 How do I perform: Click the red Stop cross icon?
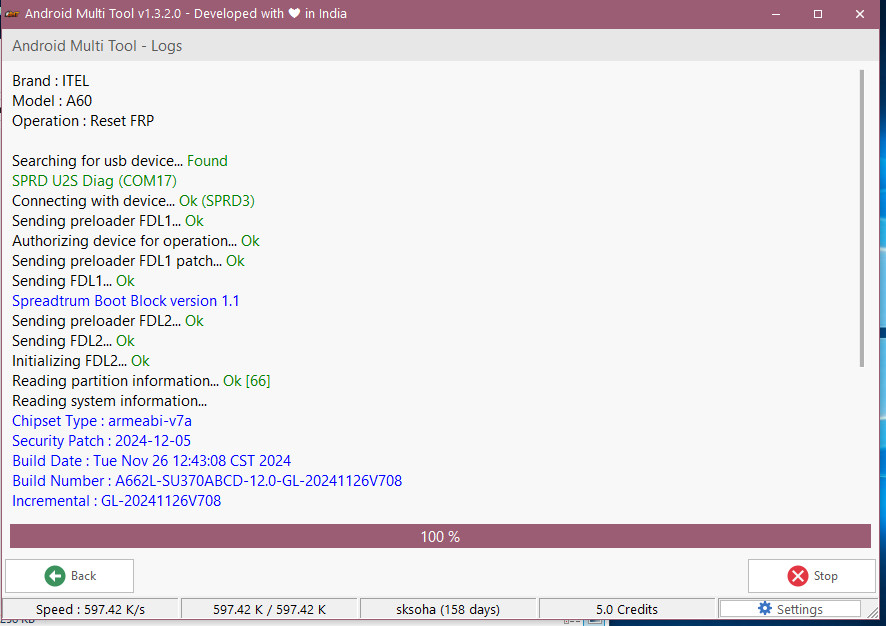pos(797,576)
